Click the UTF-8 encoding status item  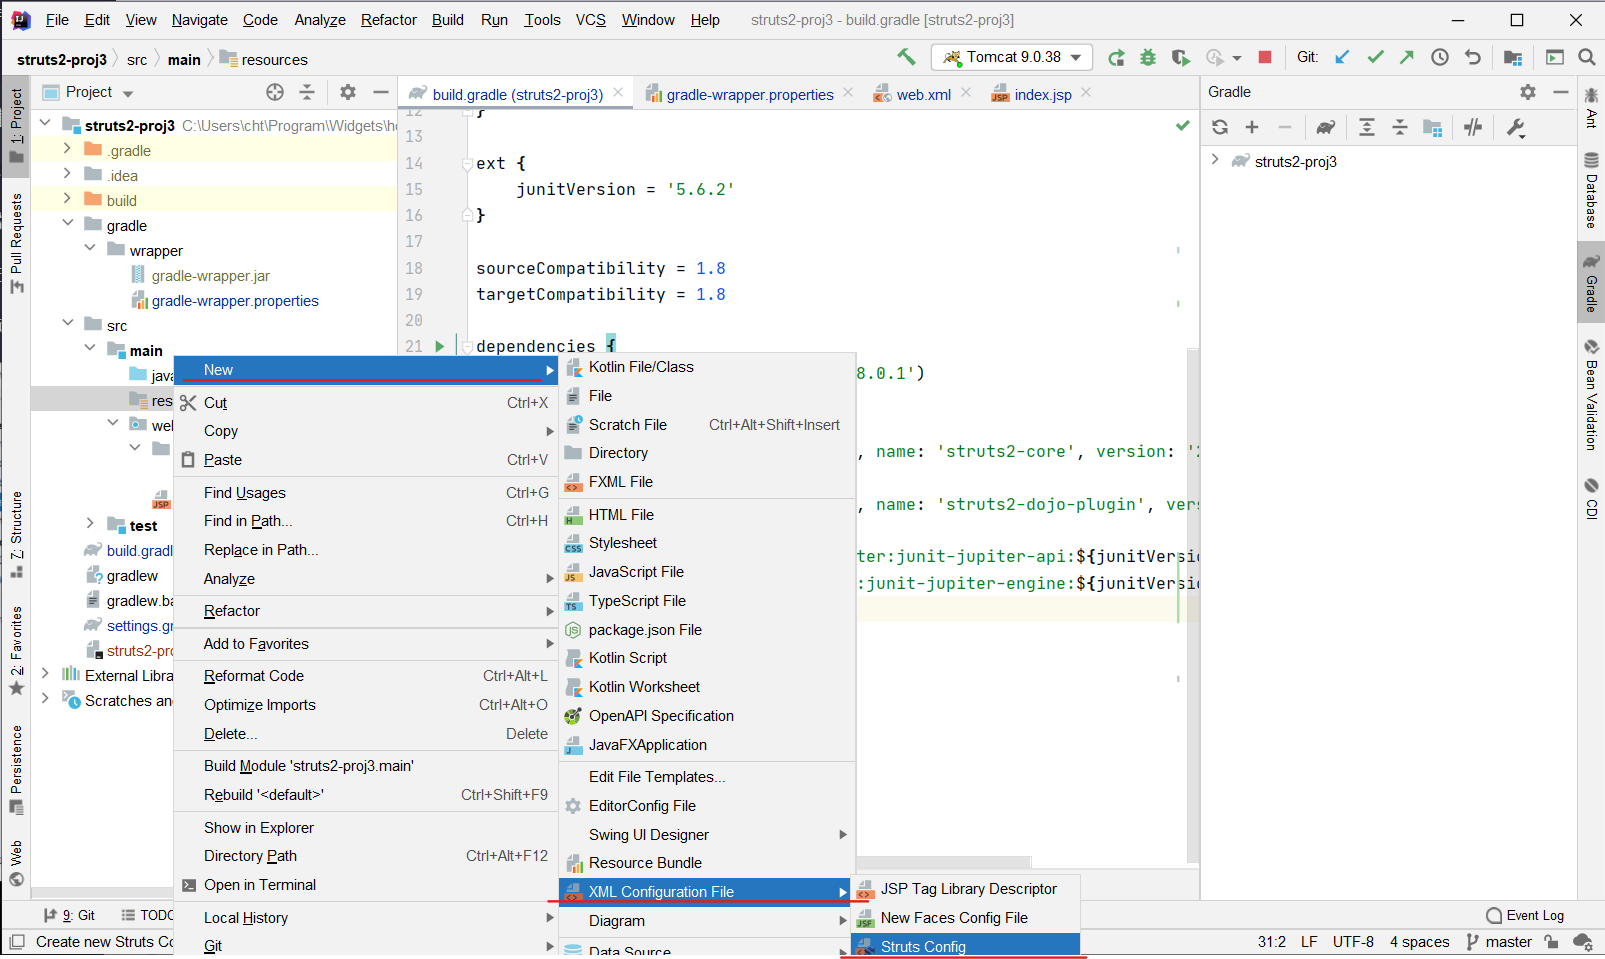1353,942
